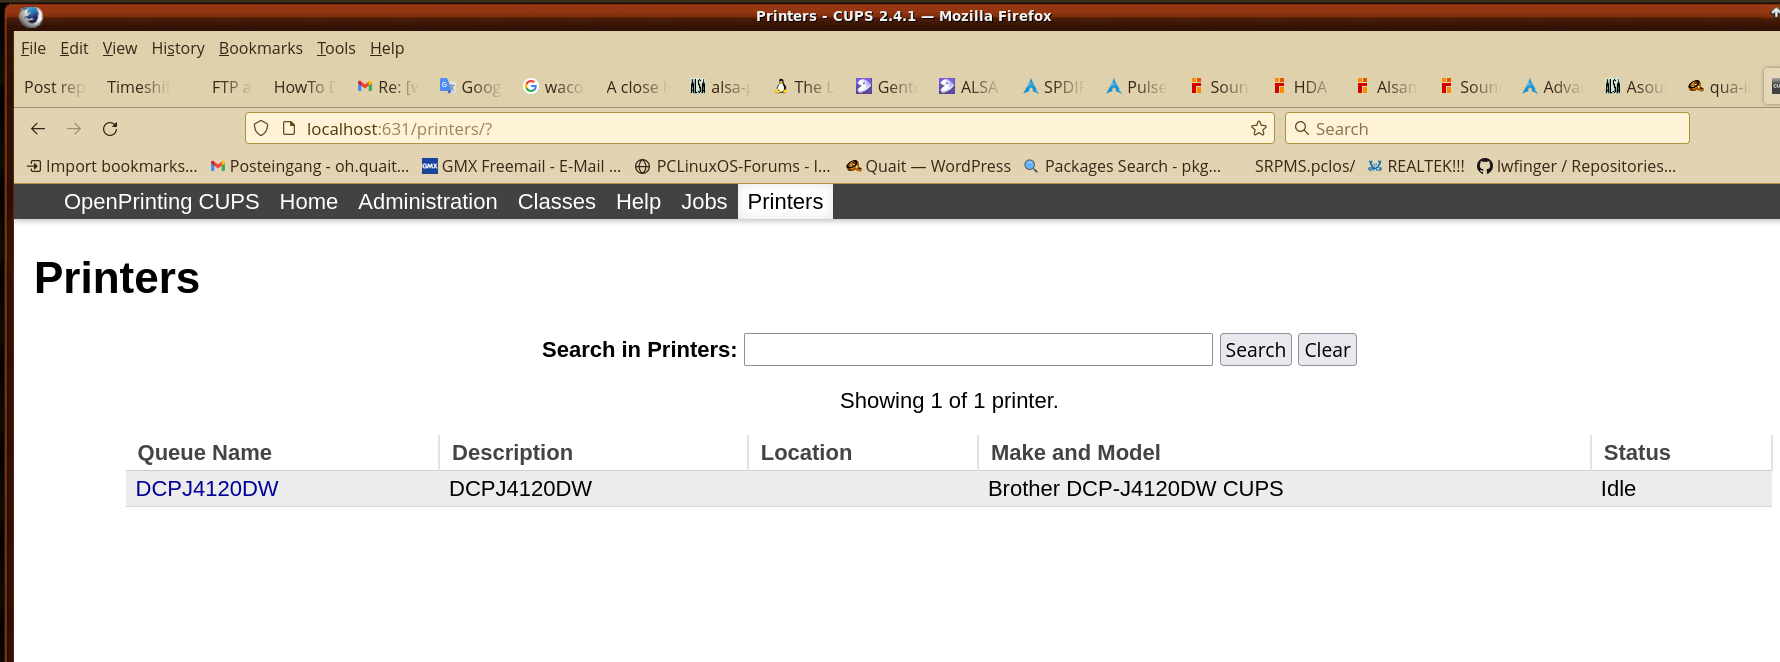The height and width of the screenshot is (662, 1780).
Task: Open the GMX Freemail bookmark
Action: click(x=521, y=166)
